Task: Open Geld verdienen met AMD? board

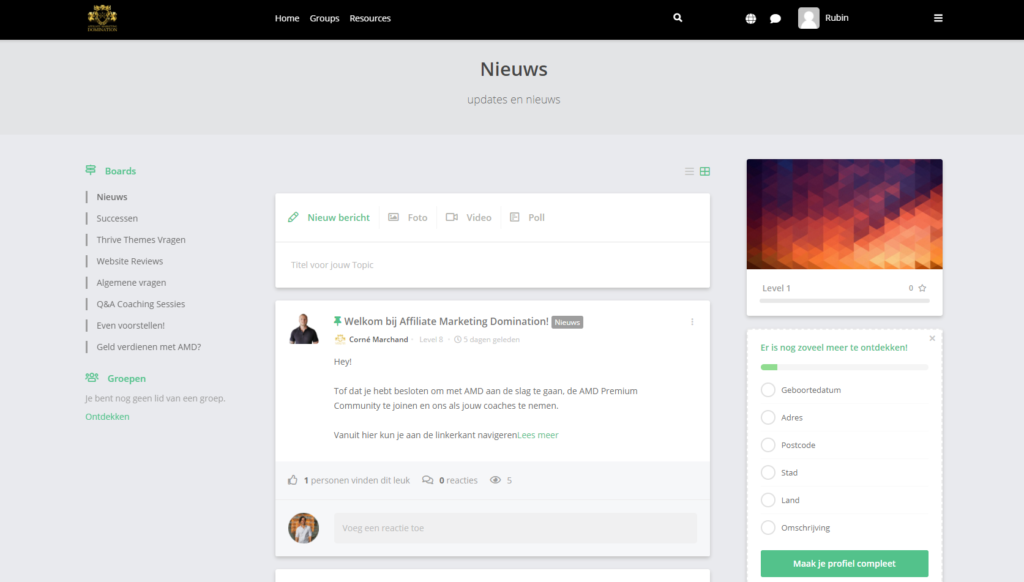Action: [149, 347]
